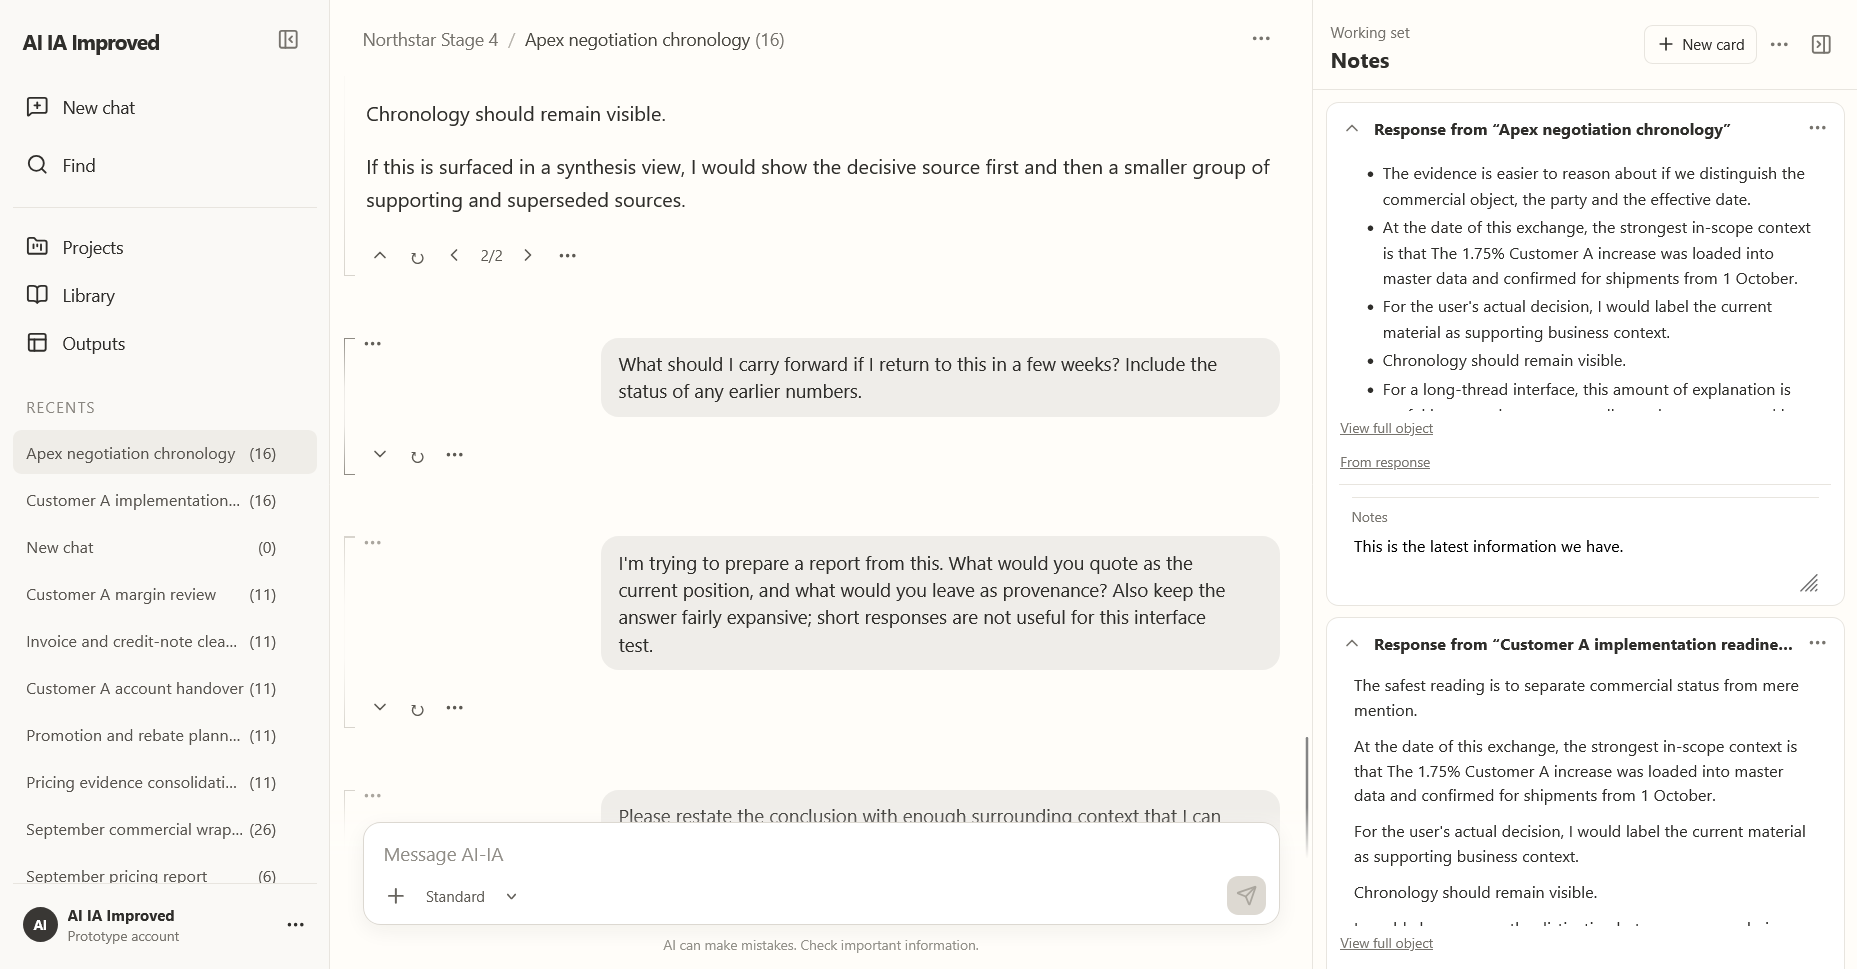
Task: Open options above 'prepare a report' message
Action: [x=373, y=542]
